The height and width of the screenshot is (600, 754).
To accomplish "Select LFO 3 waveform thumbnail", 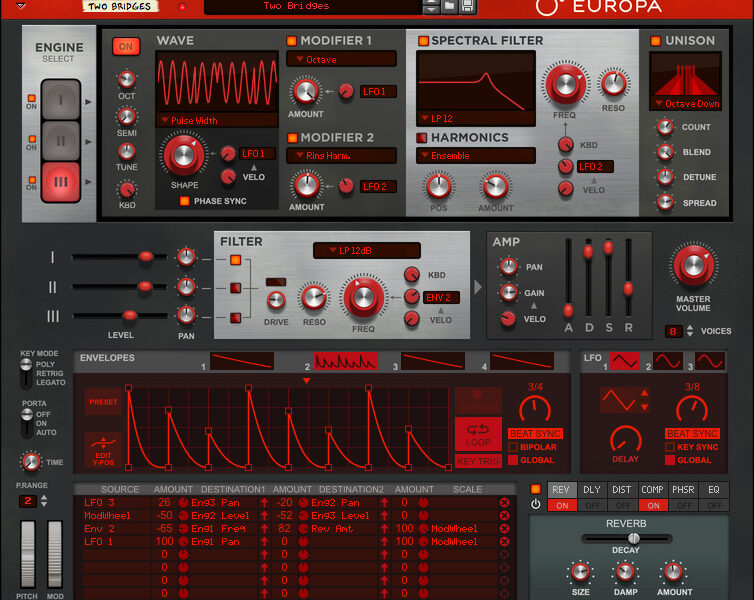I will click(710, 361).
